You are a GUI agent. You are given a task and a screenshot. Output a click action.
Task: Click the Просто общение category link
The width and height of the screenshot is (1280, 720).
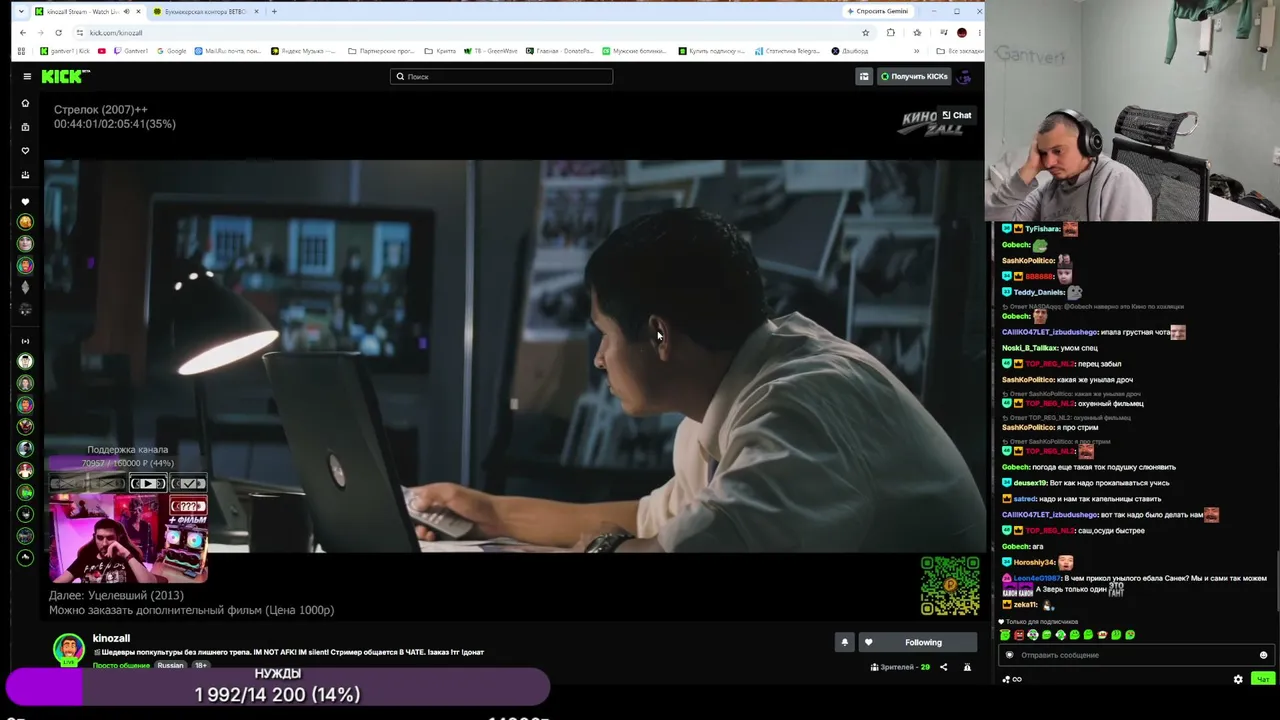(121, 665)
